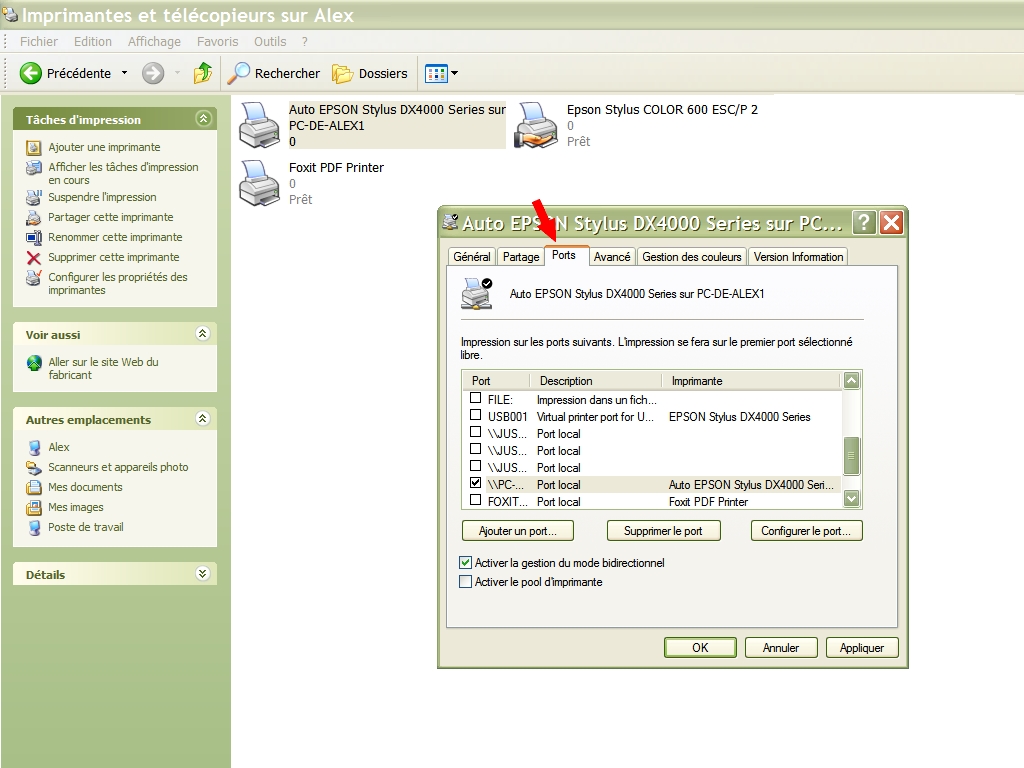Click the dialog's help question mark button
This screenshot has height=768, width=1024.
(x=863, y=223)
